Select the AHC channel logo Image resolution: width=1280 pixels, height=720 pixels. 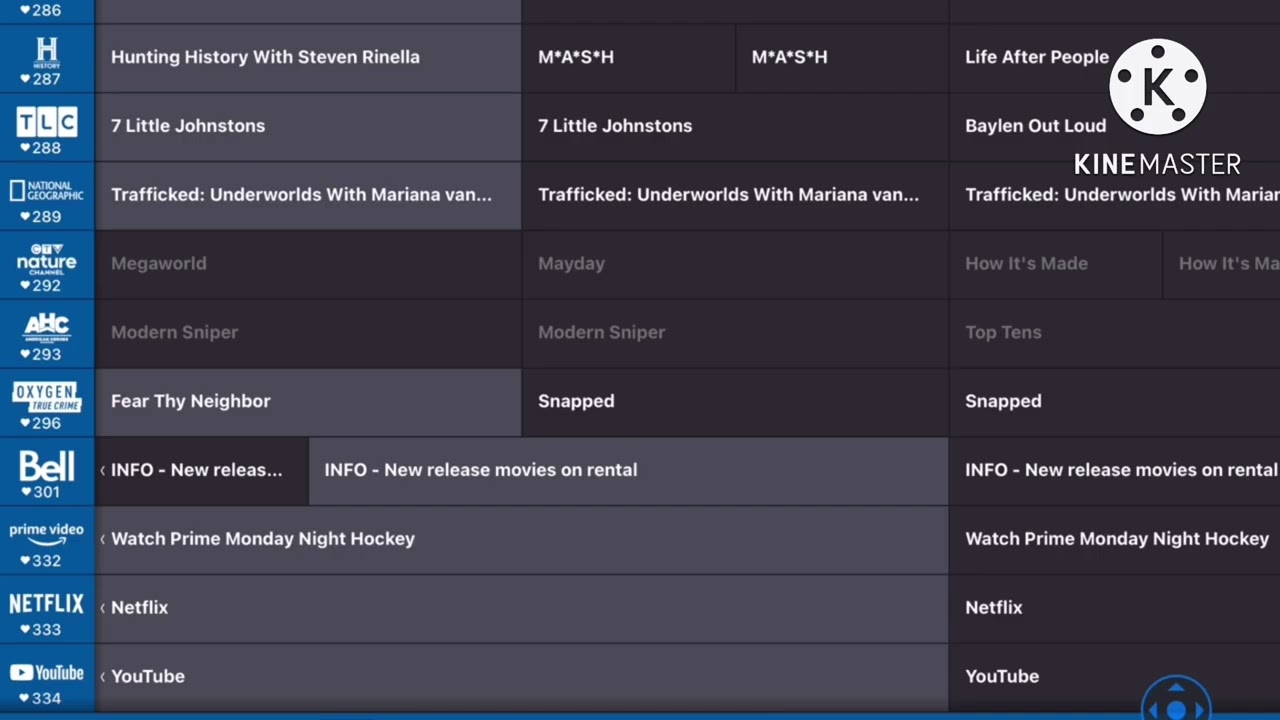[47, 326]
